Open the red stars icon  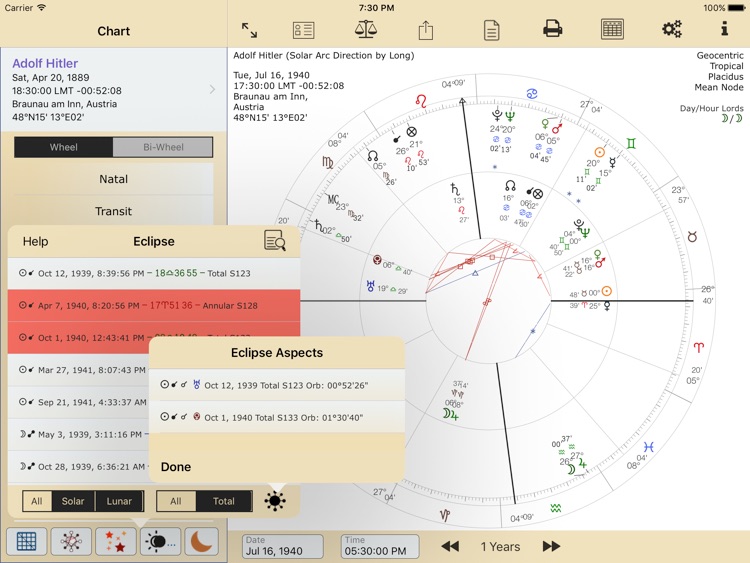click(x=116, y=541)
